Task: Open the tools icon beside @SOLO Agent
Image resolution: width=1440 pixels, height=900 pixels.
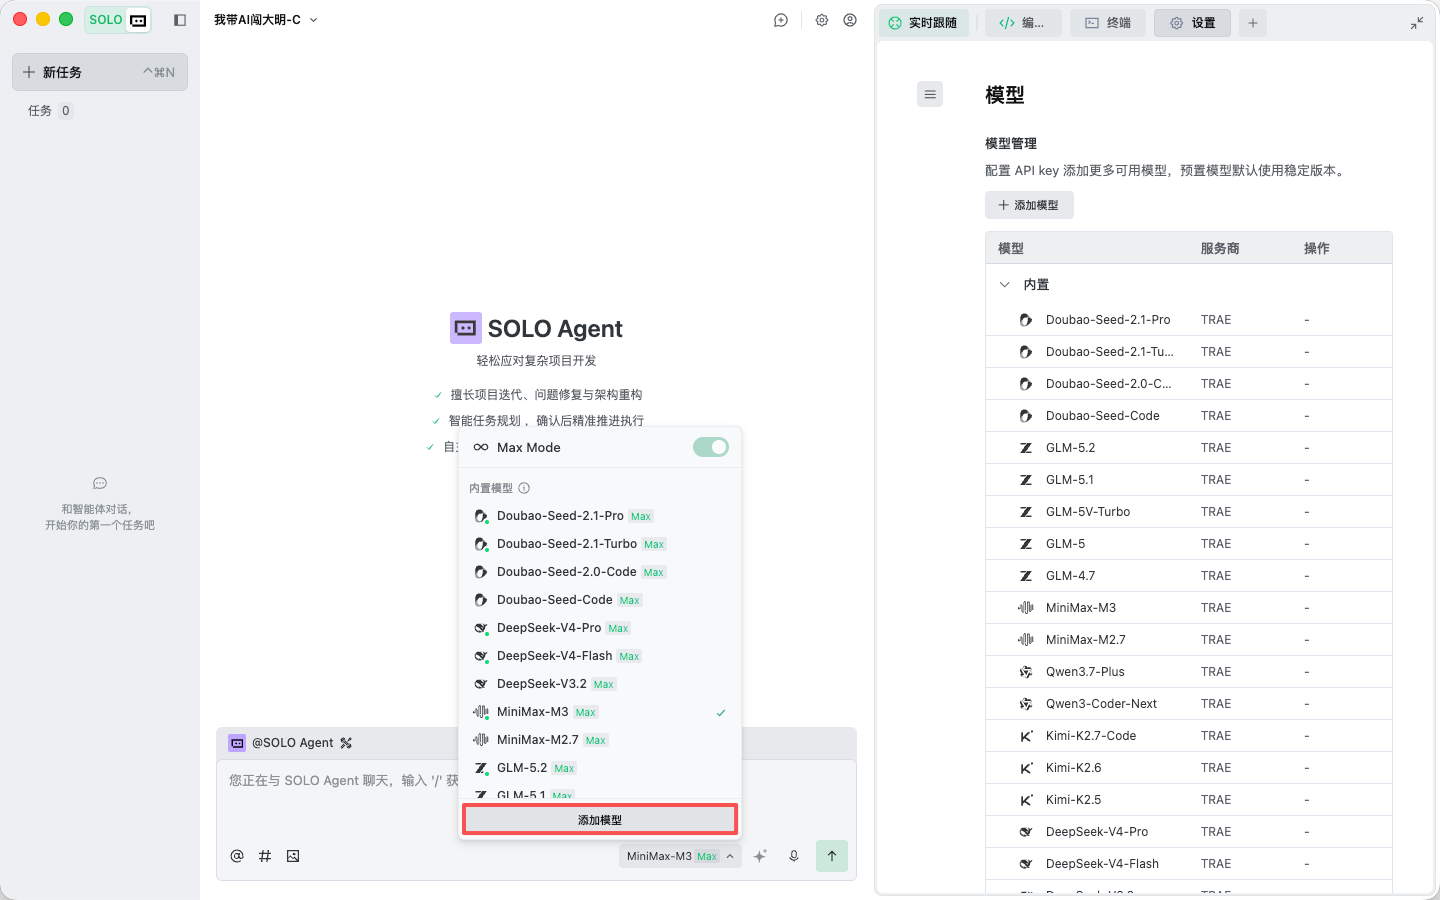Action: pos(346,743)
